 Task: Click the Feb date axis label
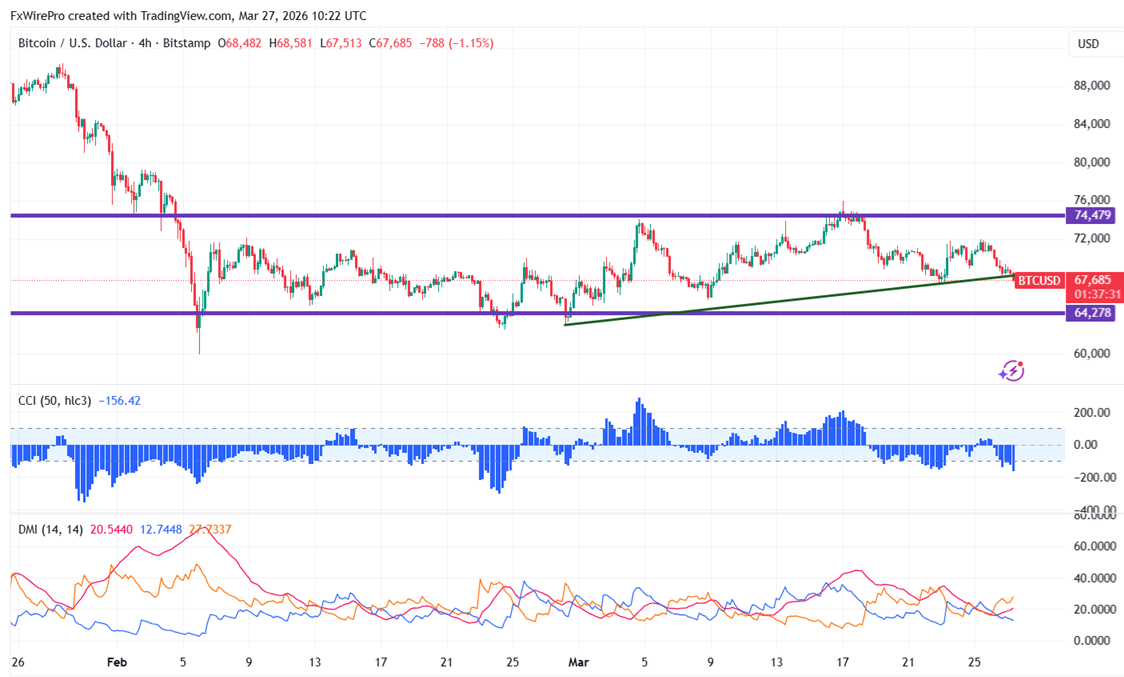coord(117,662)
